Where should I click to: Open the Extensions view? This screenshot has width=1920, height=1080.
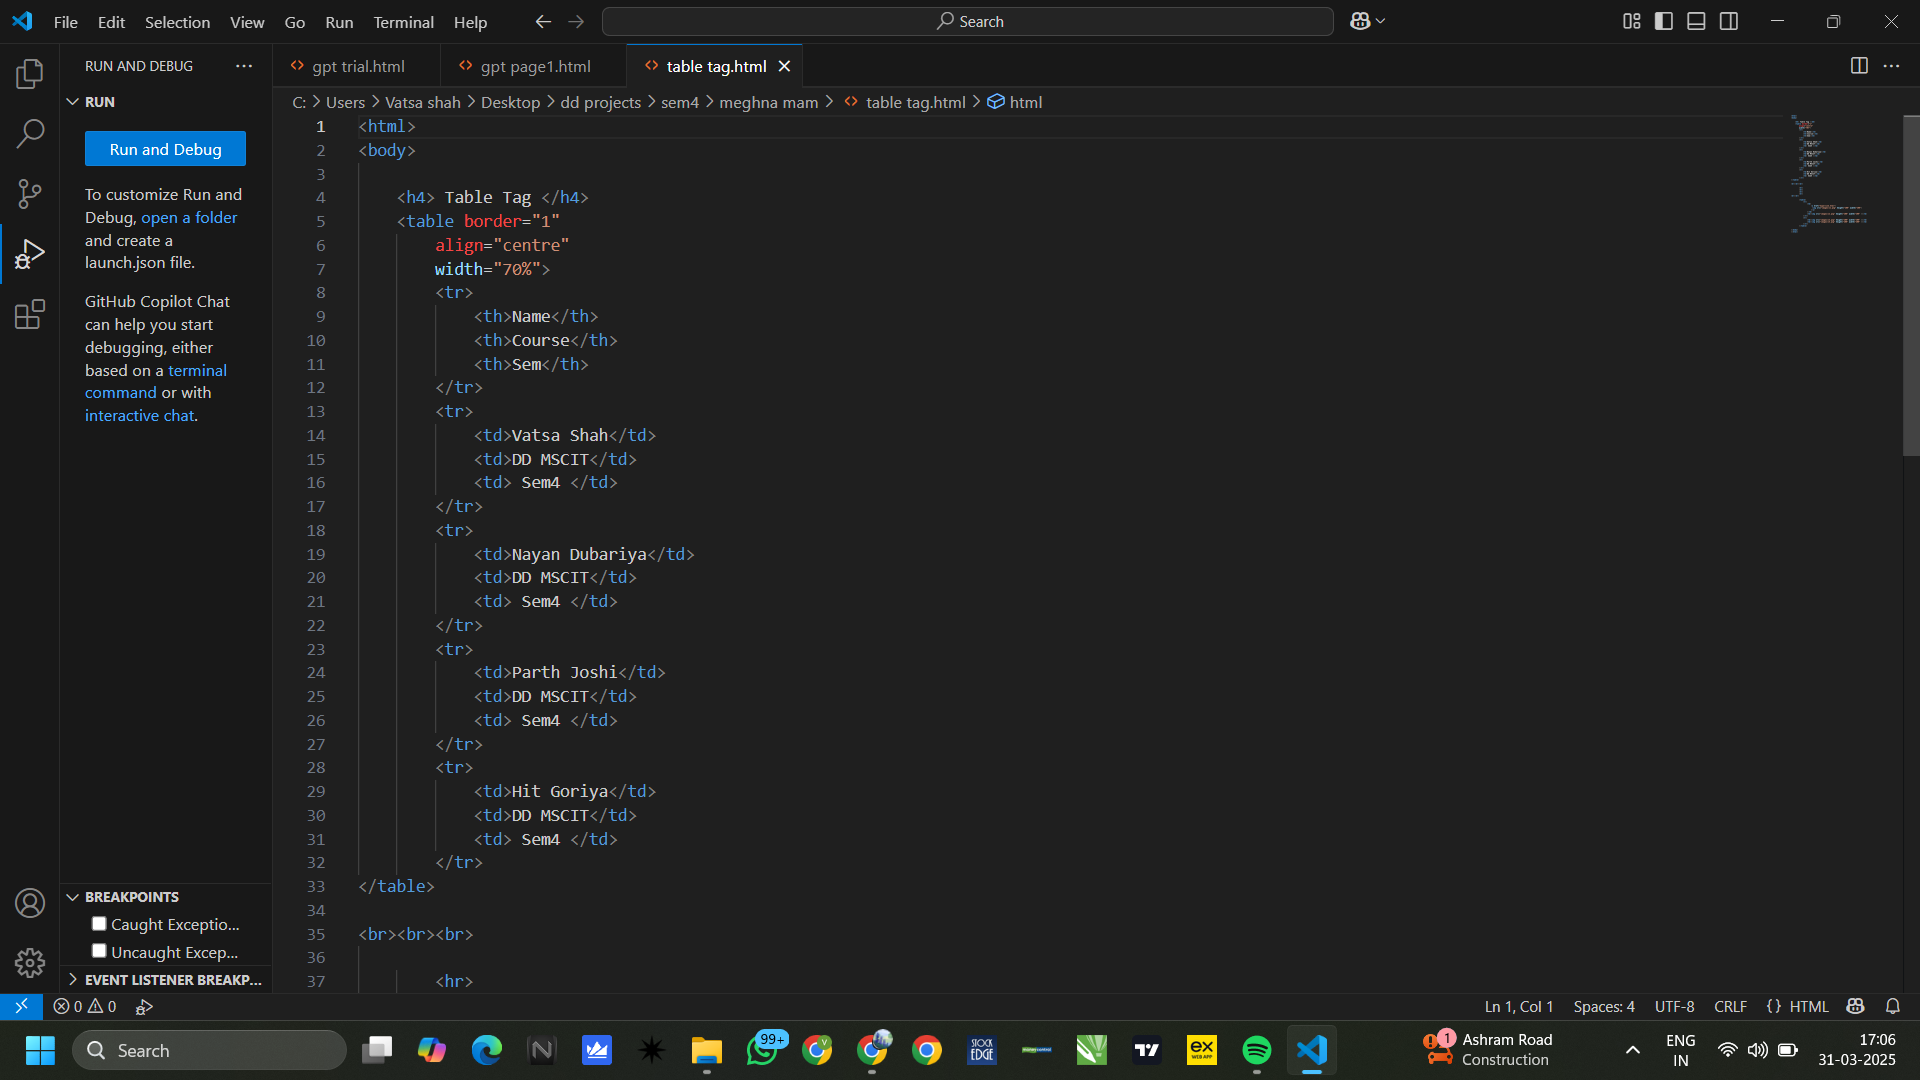(x=30, y=314)
